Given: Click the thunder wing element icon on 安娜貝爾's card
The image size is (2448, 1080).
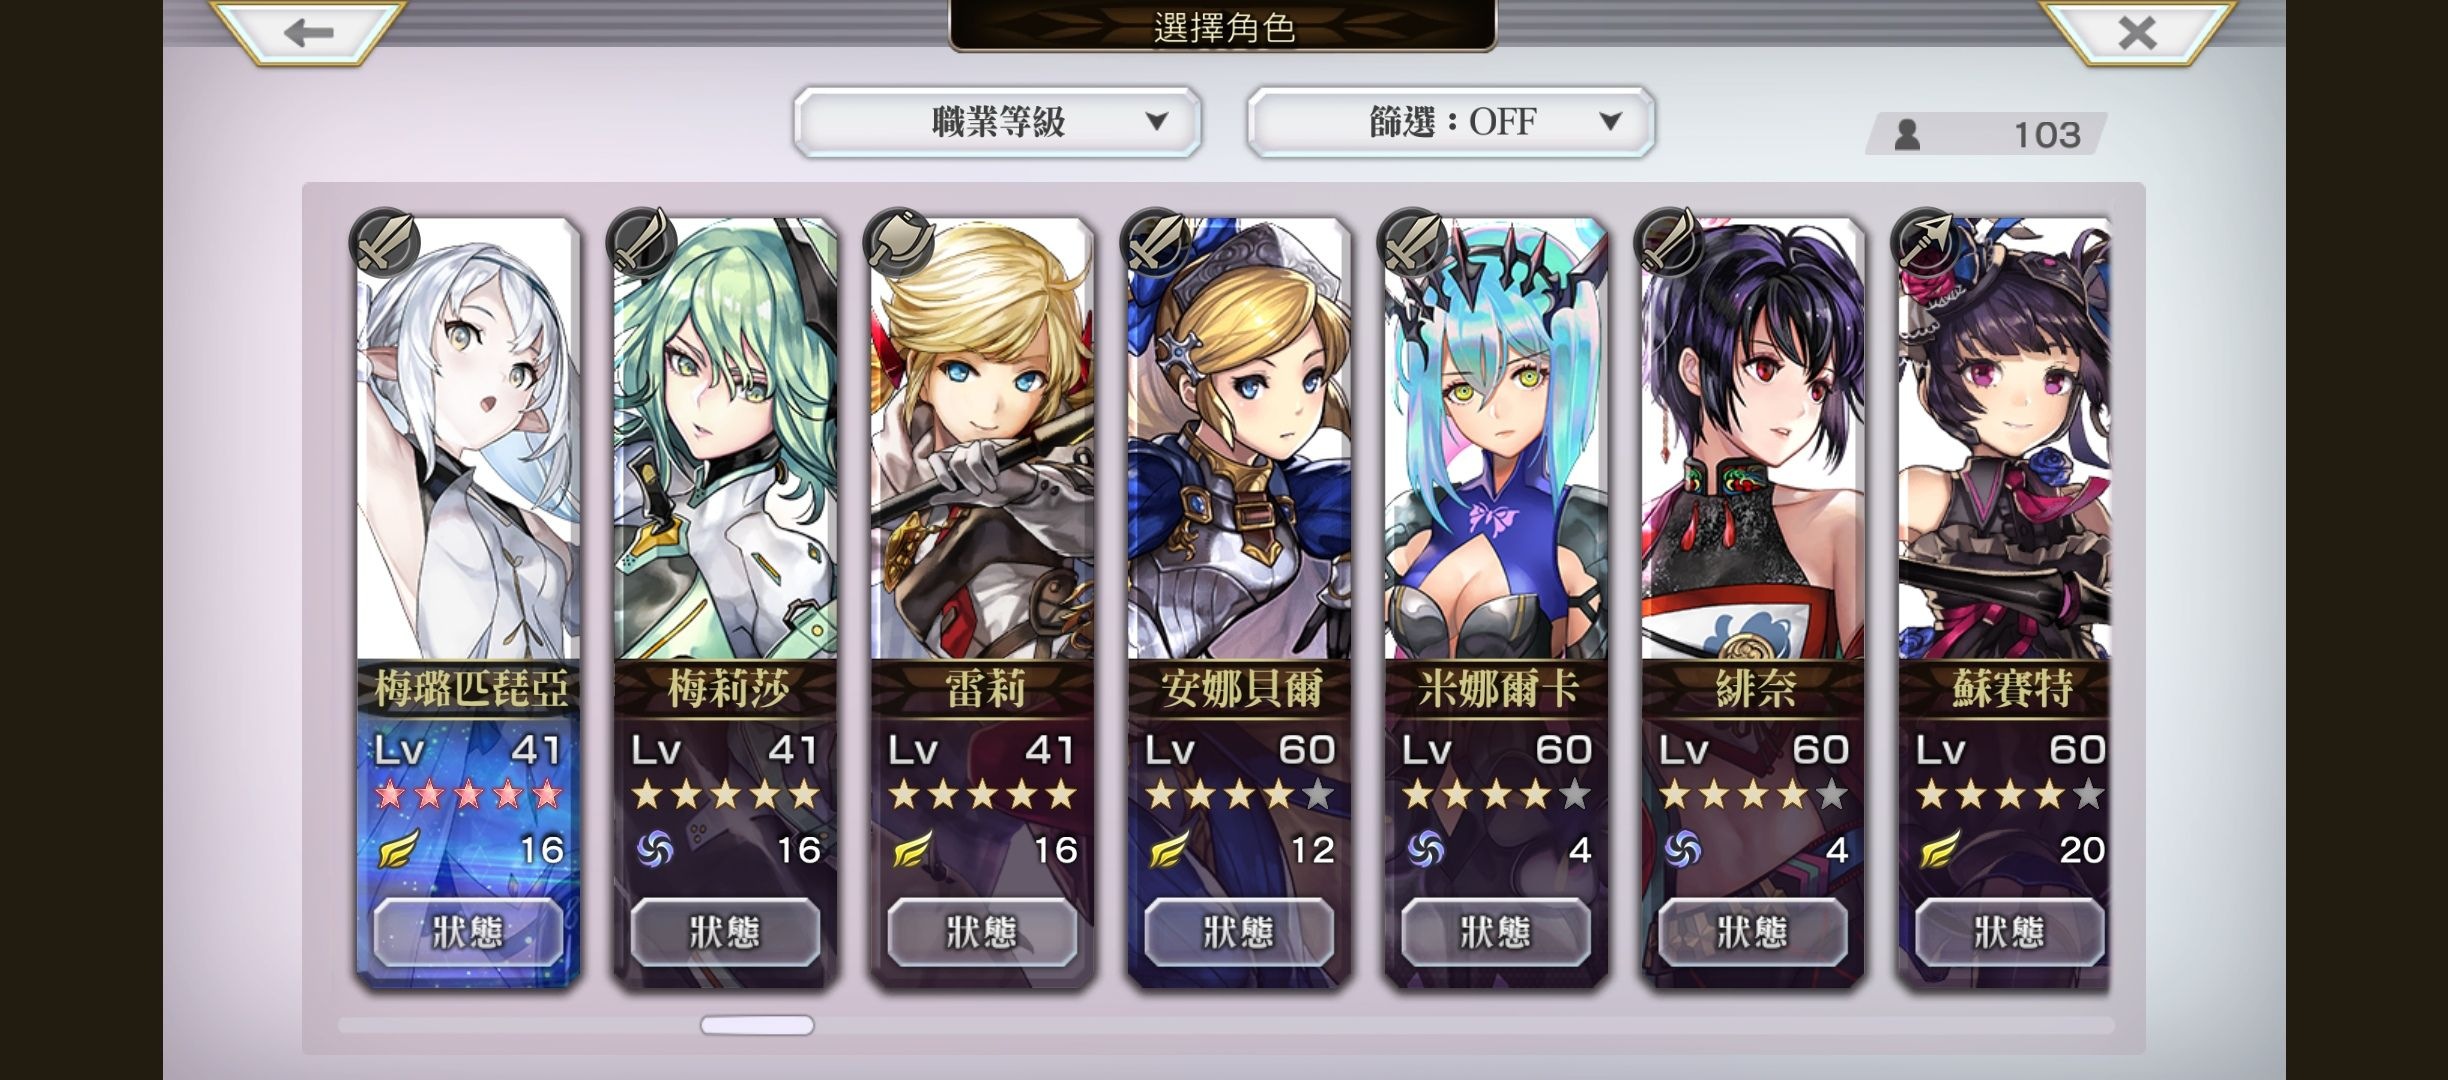Looking at the screenshot, I should click(1168, 850).
